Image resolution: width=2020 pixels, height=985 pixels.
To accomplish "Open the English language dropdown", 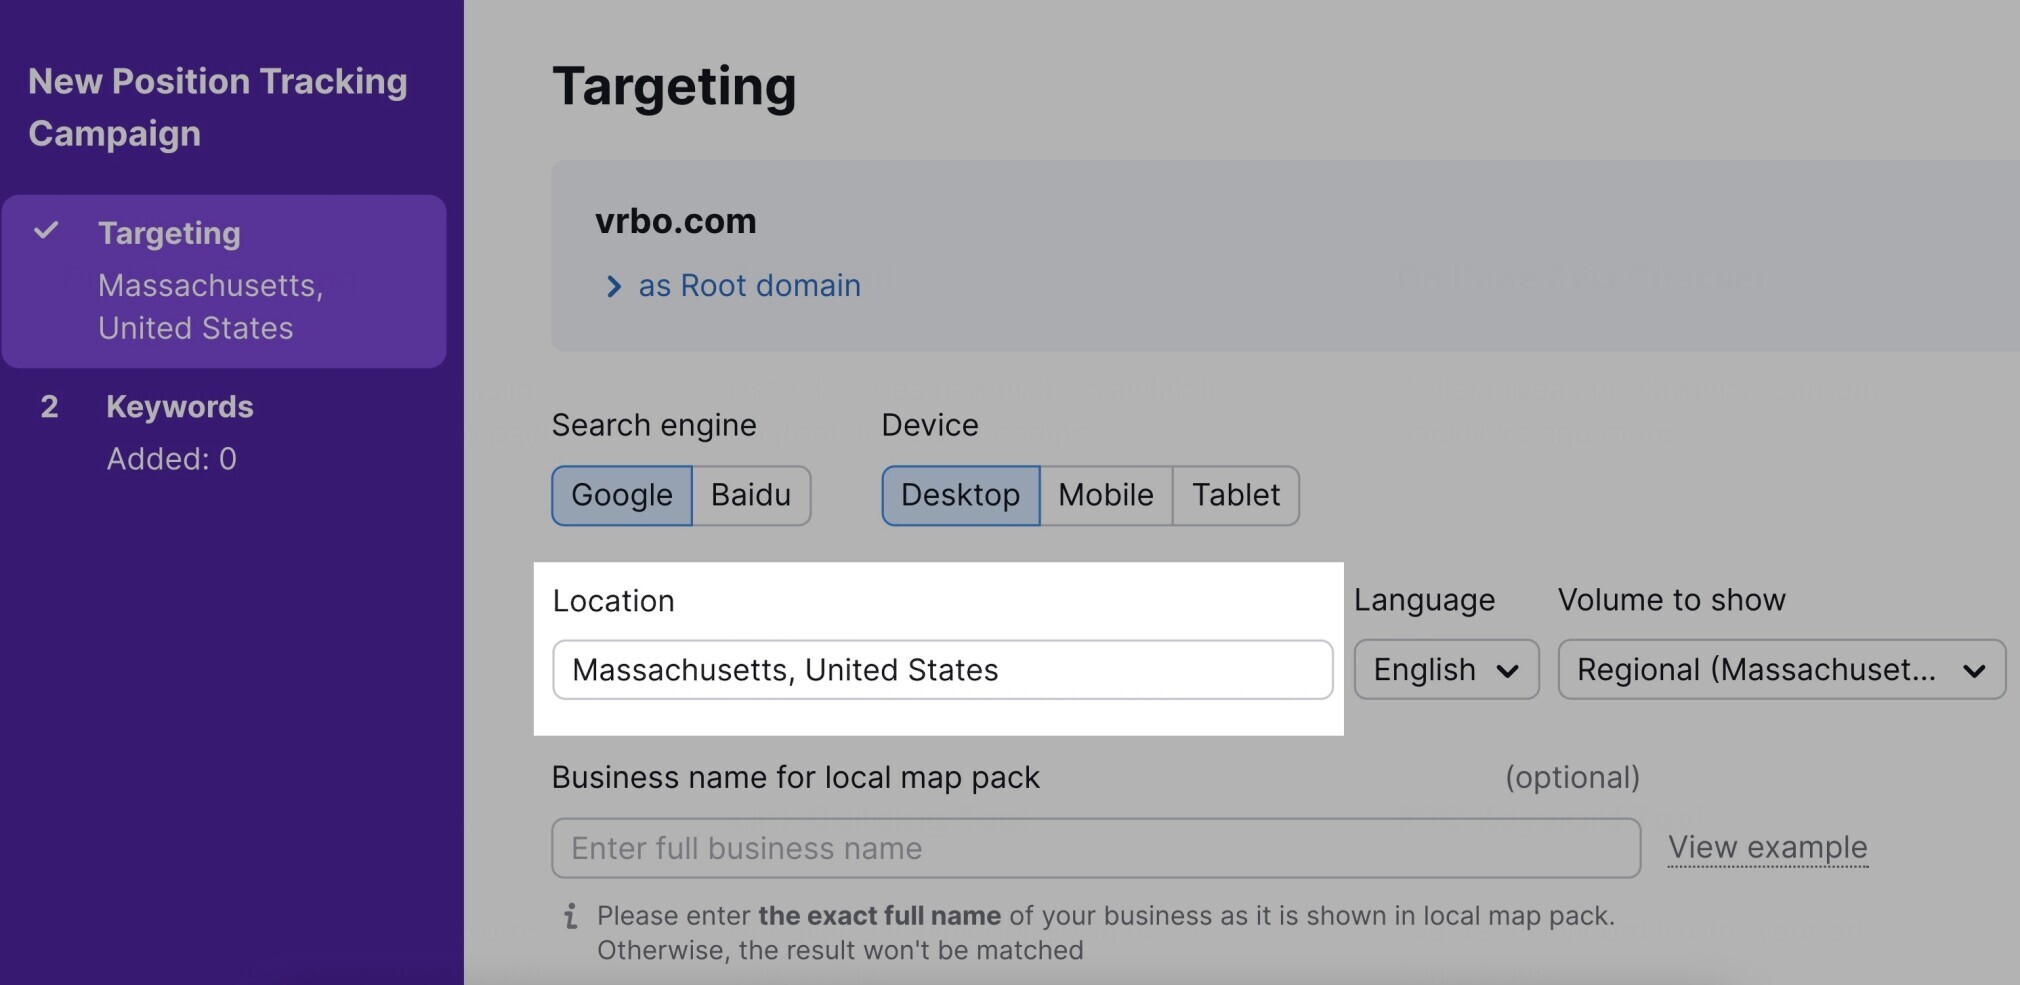I will 1446,669.
